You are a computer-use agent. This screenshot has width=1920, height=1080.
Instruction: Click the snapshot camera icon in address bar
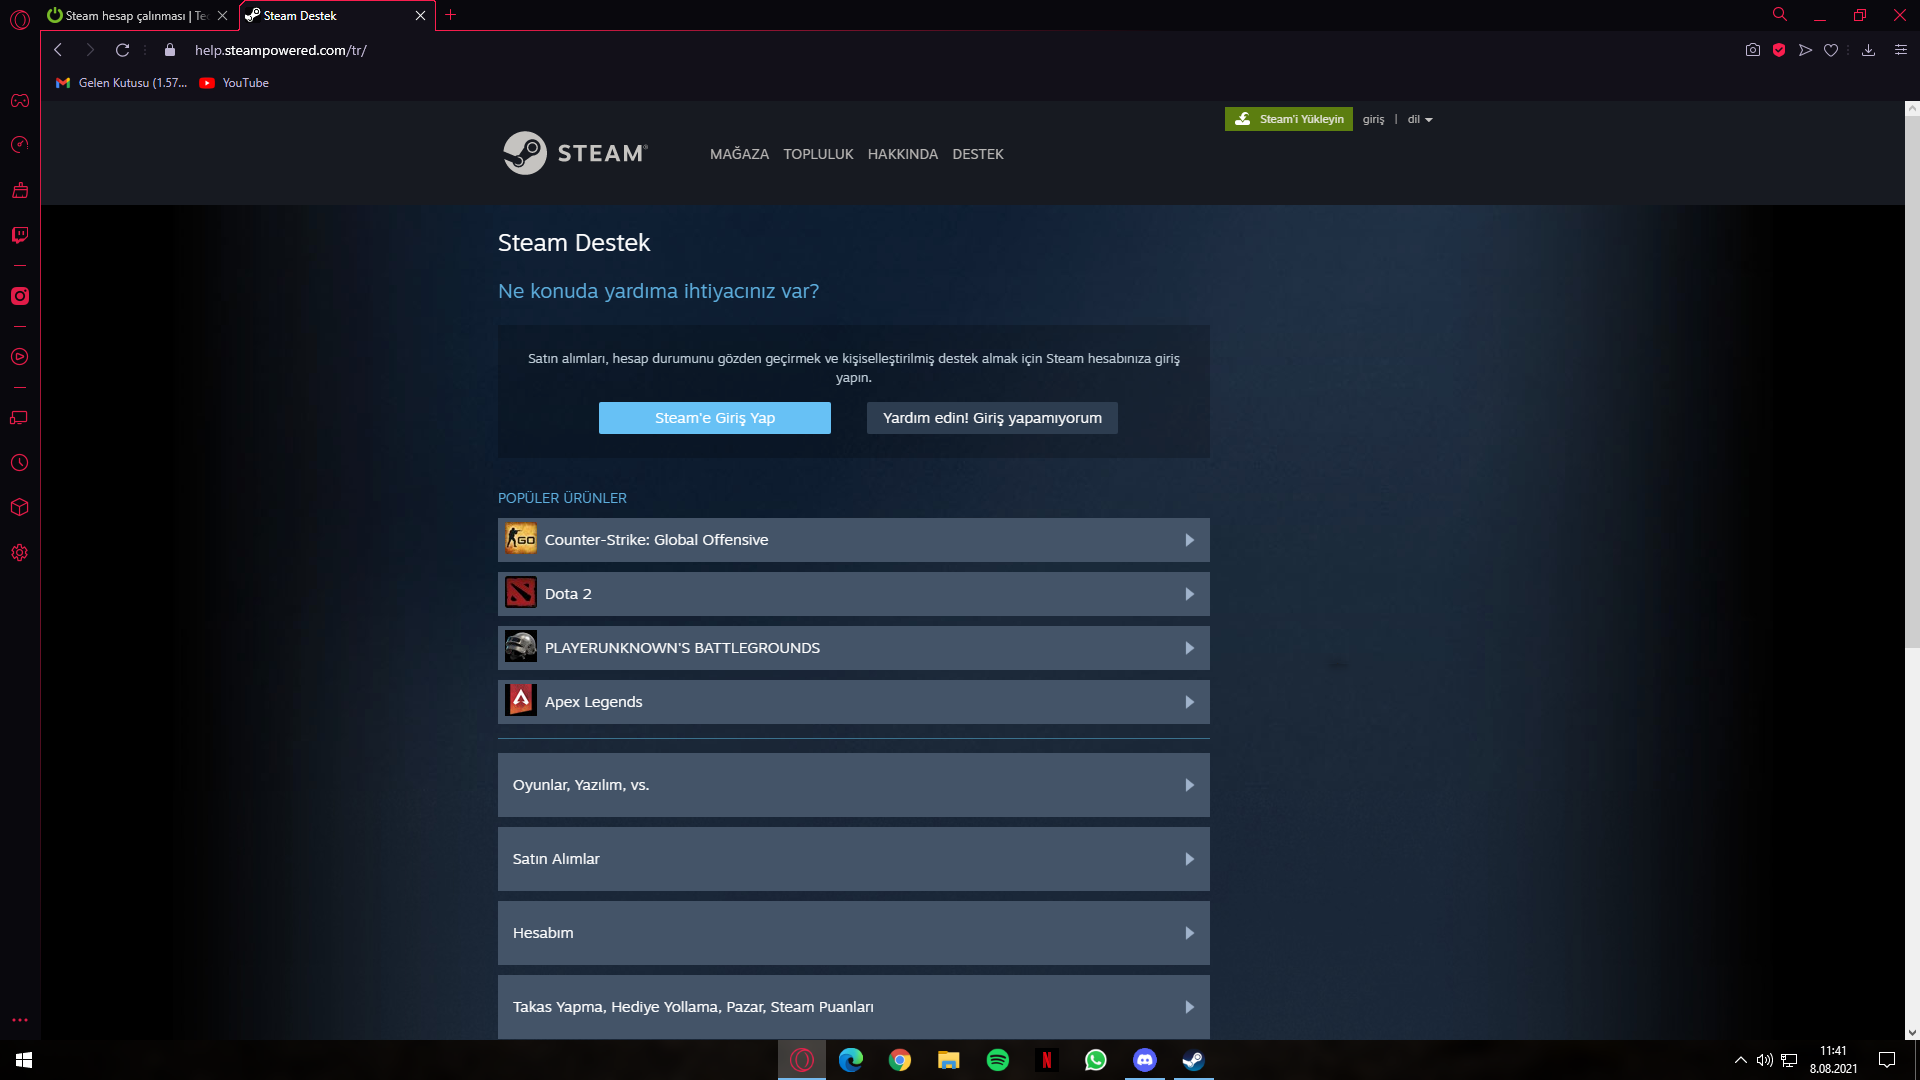[1753, 50]
